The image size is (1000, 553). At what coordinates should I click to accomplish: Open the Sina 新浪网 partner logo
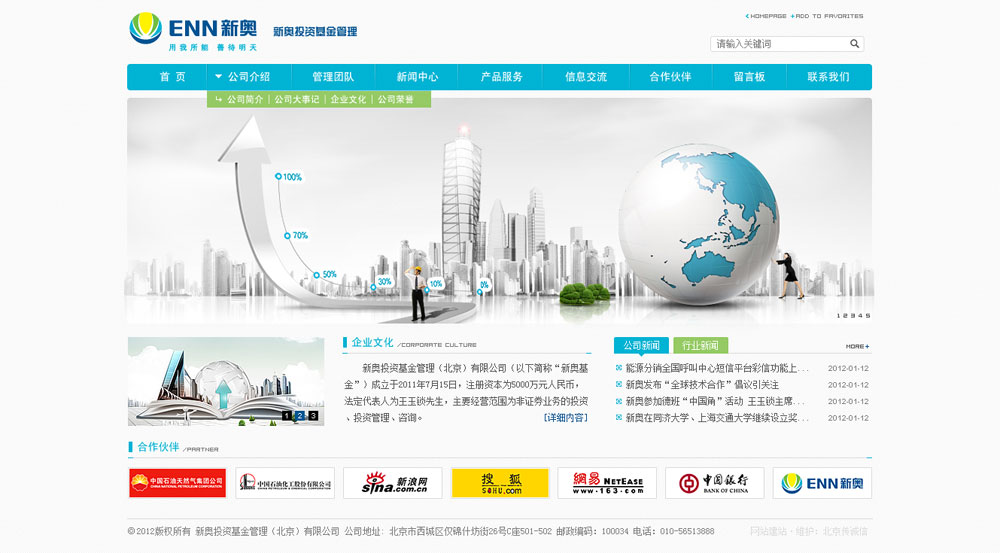coord(392,483)
